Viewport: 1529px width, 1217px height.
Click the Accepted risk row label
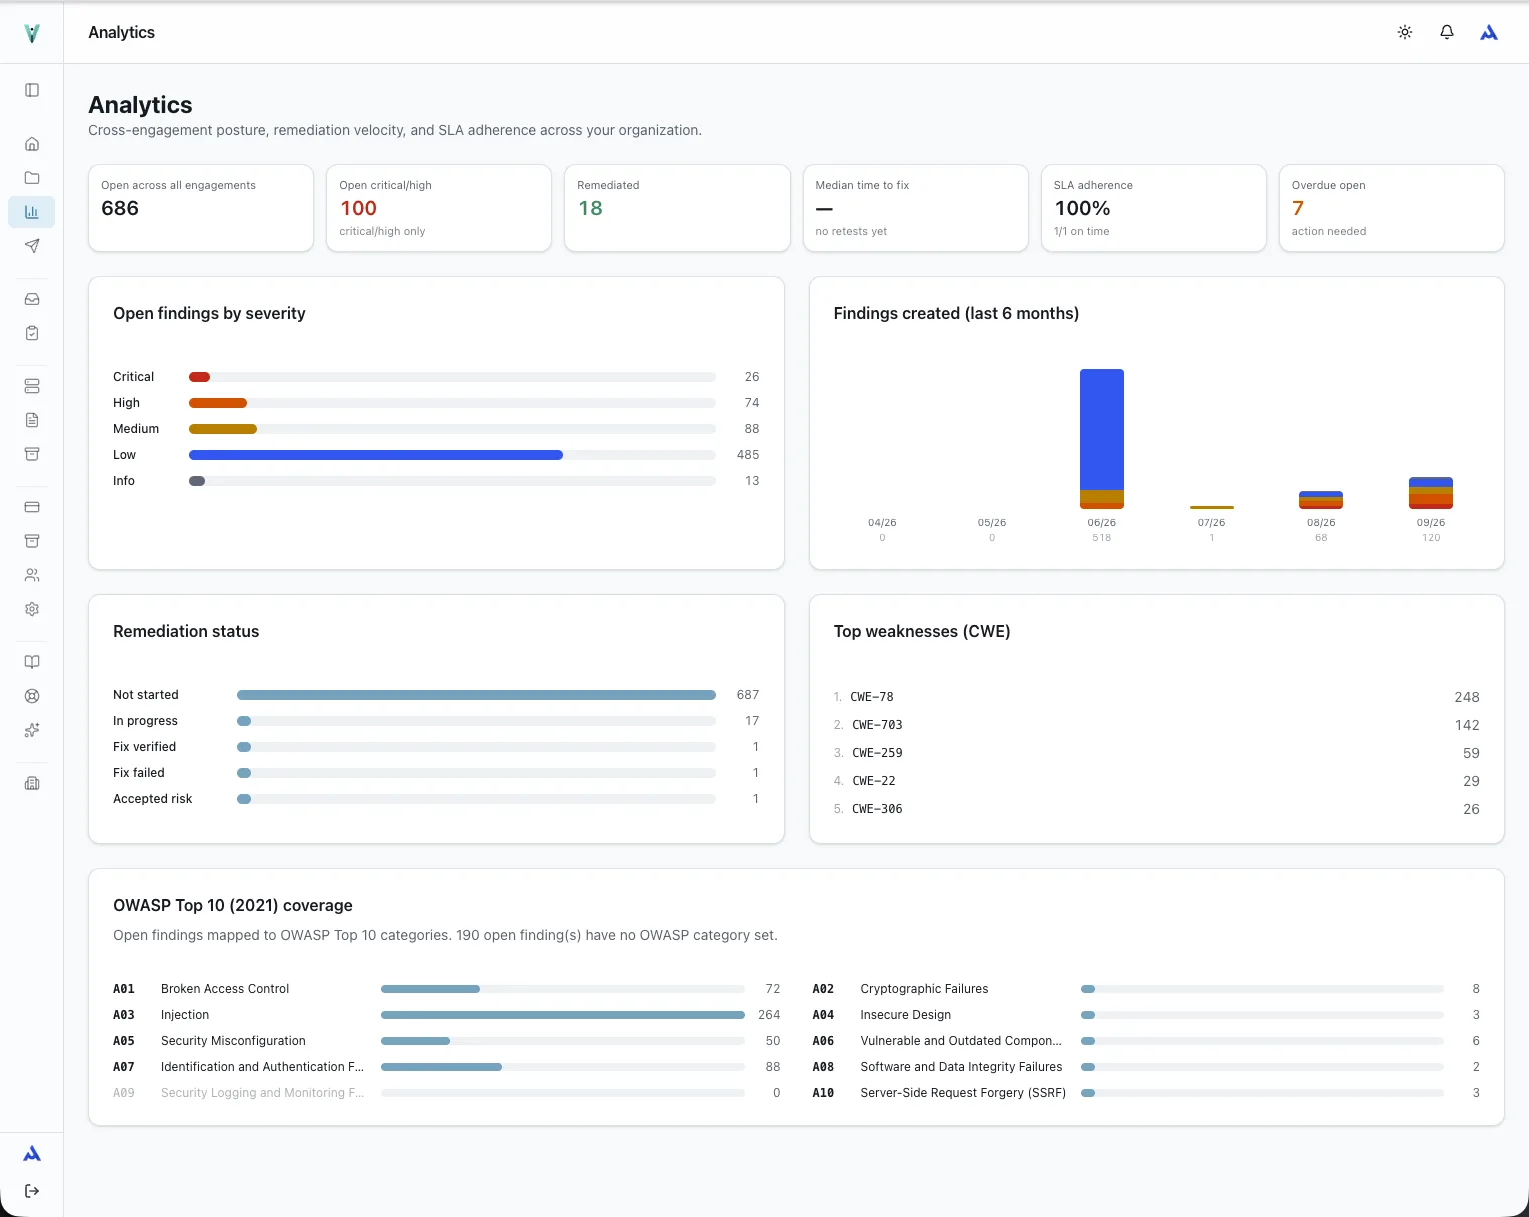152,799
